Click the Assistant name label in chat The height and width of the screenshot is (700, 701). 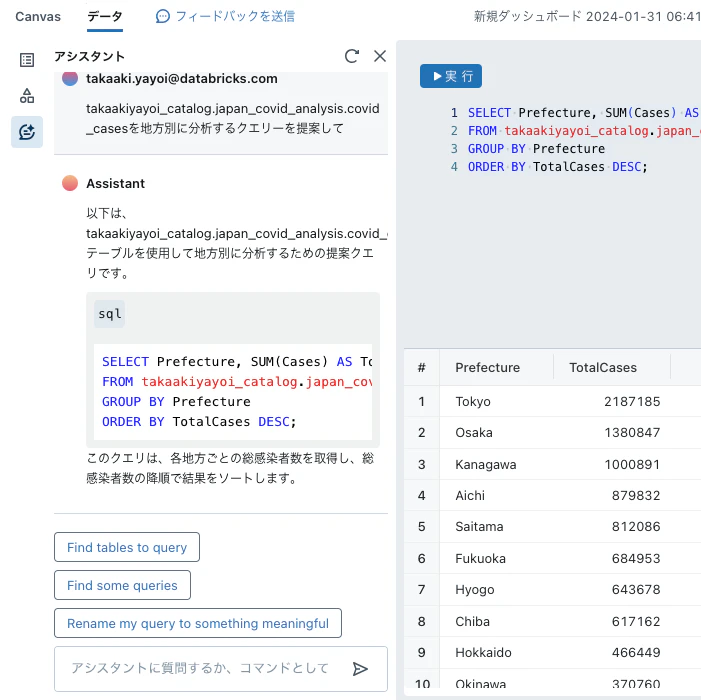[x=116, y=183]
